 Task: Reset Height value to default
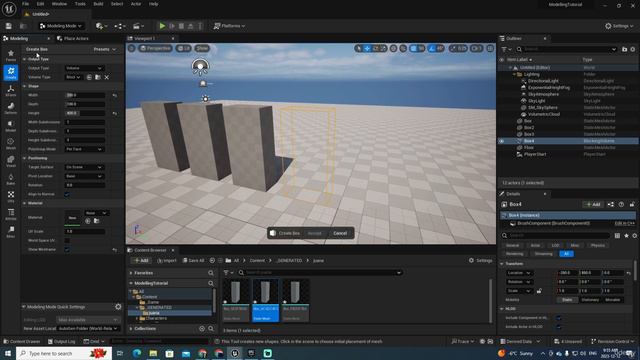pos(115,113)
